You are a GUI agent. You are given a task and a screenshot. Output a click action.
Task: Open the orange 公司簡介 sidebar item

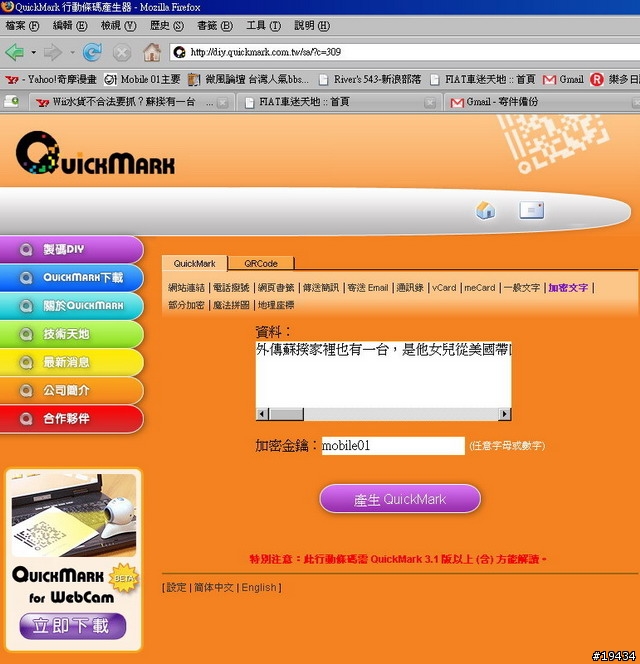pos(71,390)
